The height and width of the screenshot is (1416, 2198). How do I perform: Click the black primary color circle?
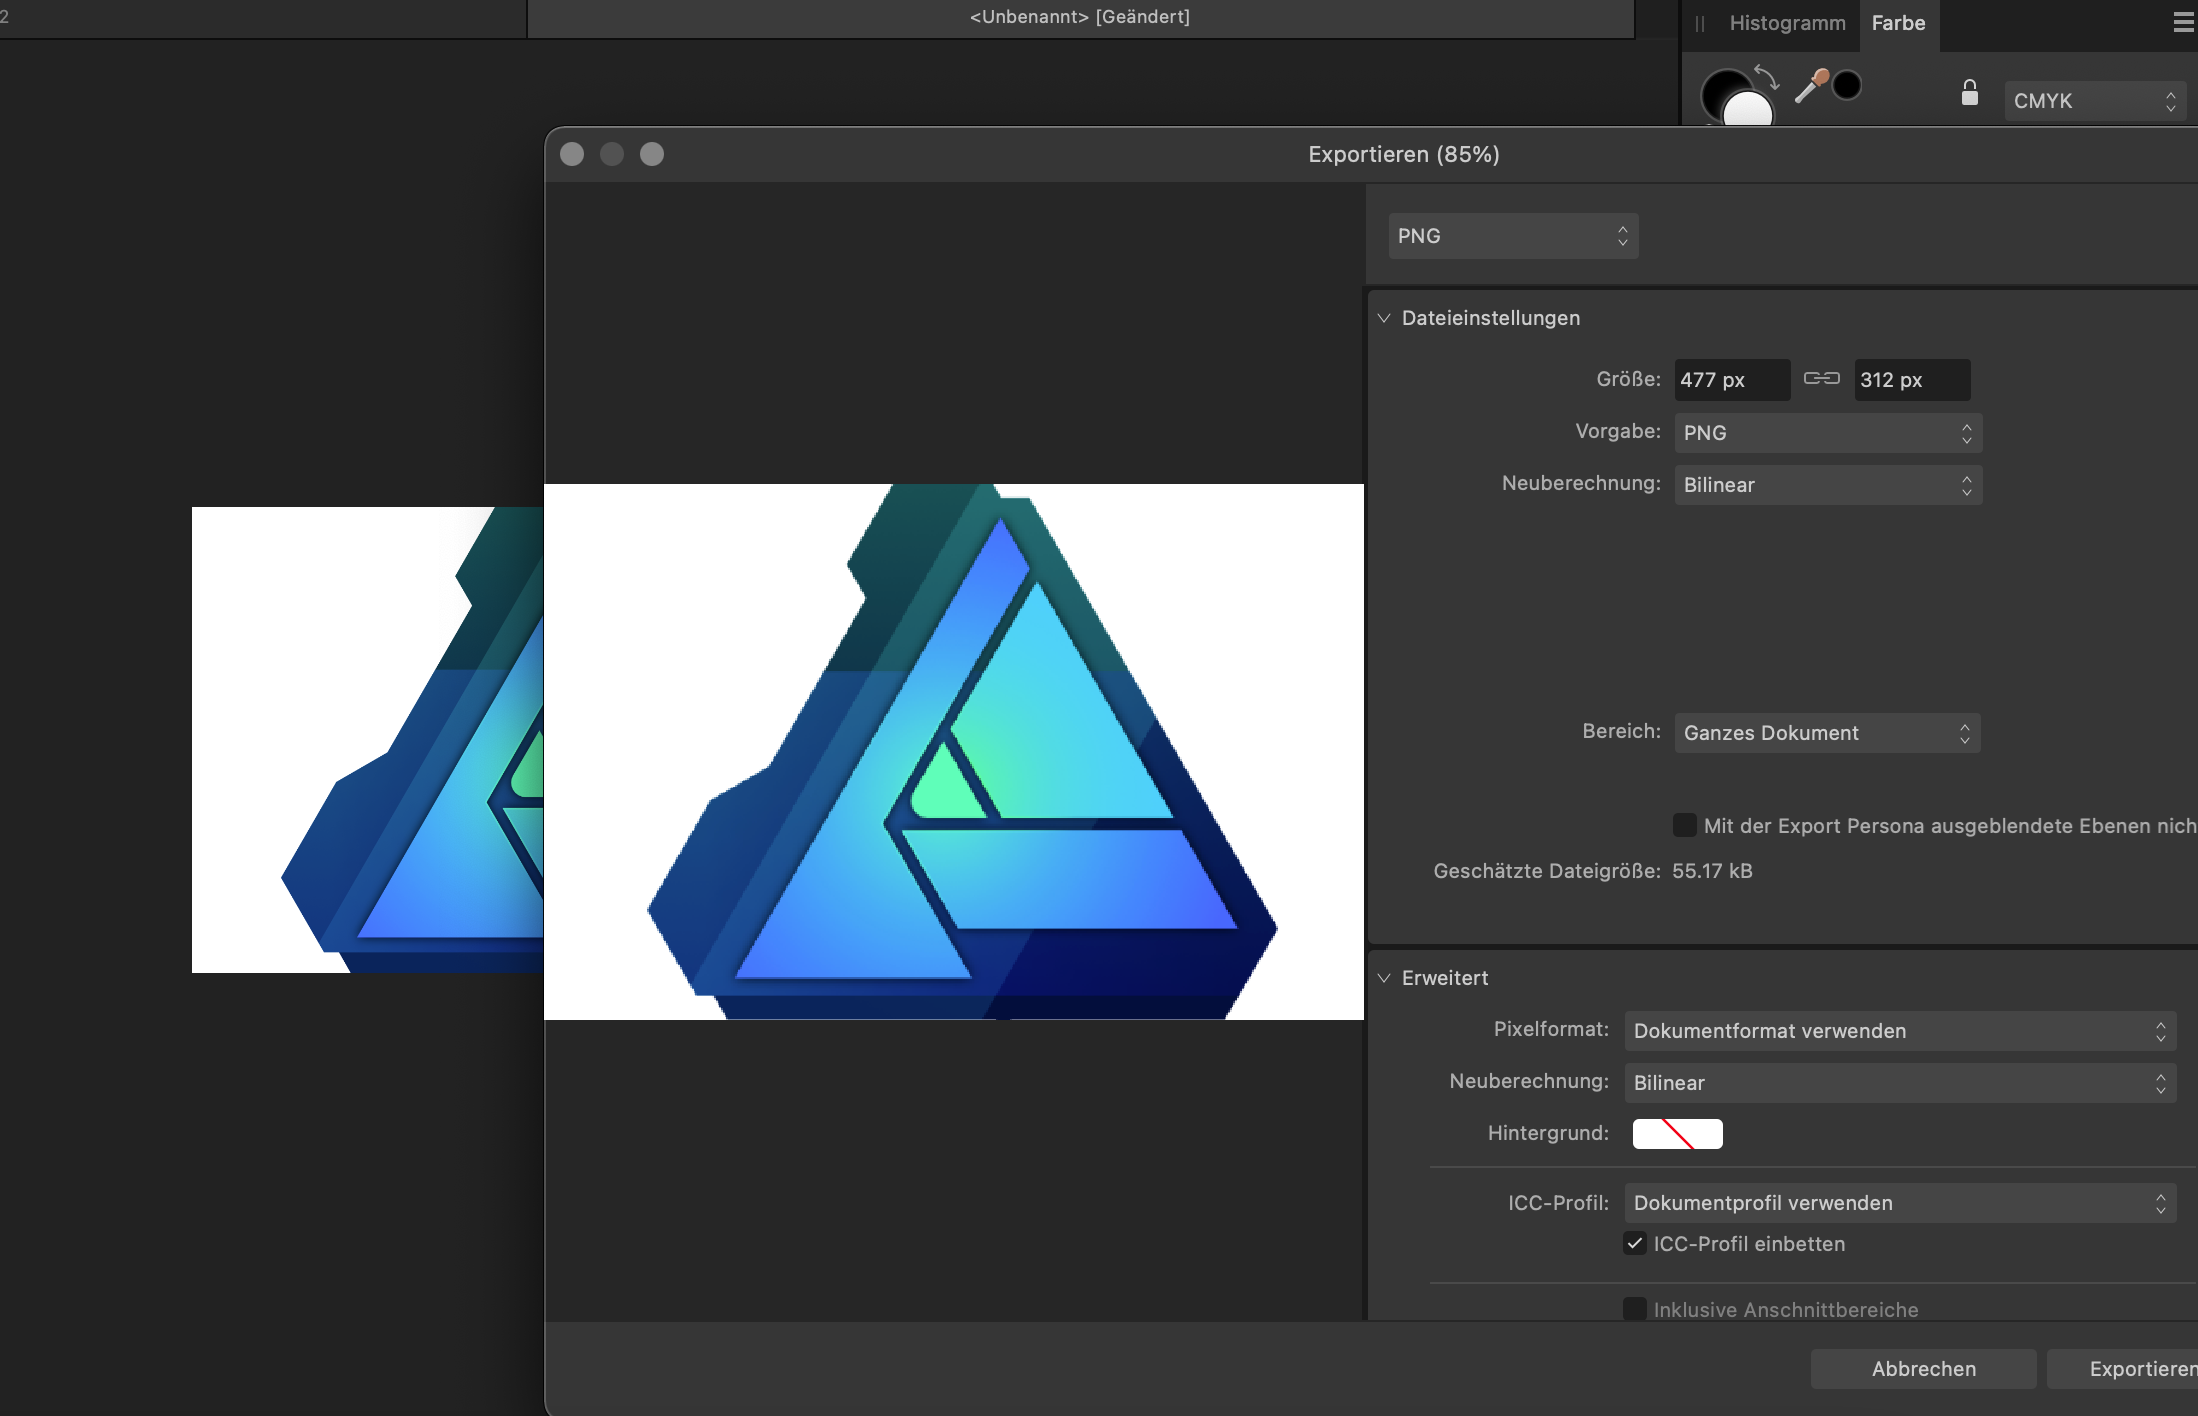(1722, 92)
